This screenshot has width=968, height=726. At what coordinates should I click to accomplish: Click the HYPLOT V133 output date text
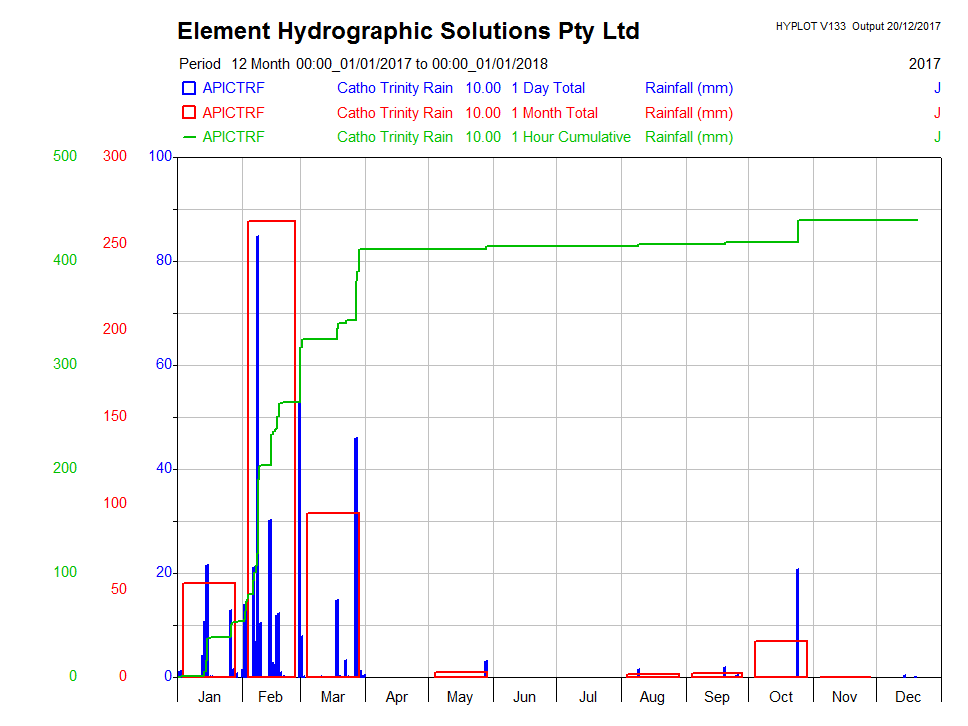(857, 27)
